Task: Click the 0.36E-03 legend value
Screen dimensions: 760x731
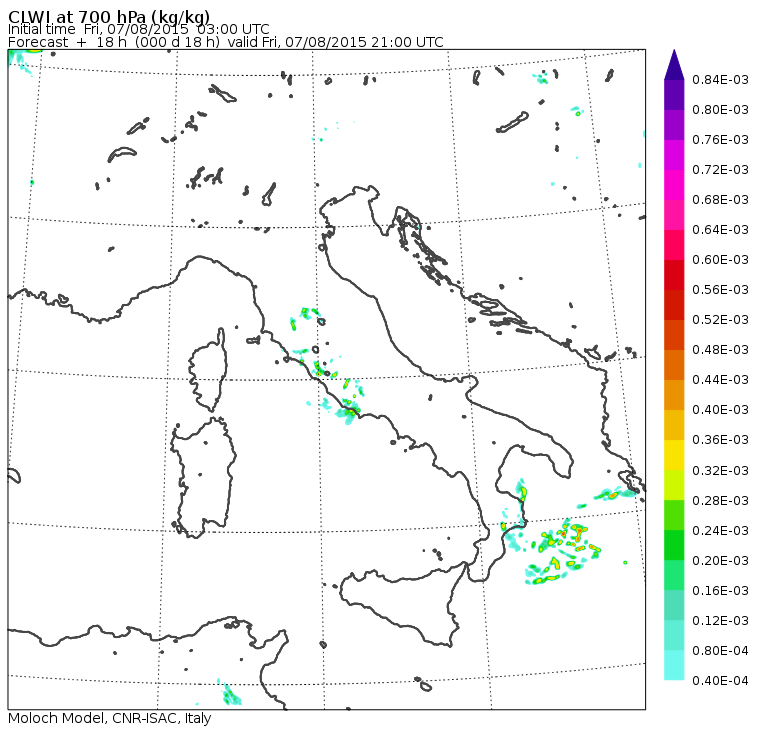Action: [720, 440]
